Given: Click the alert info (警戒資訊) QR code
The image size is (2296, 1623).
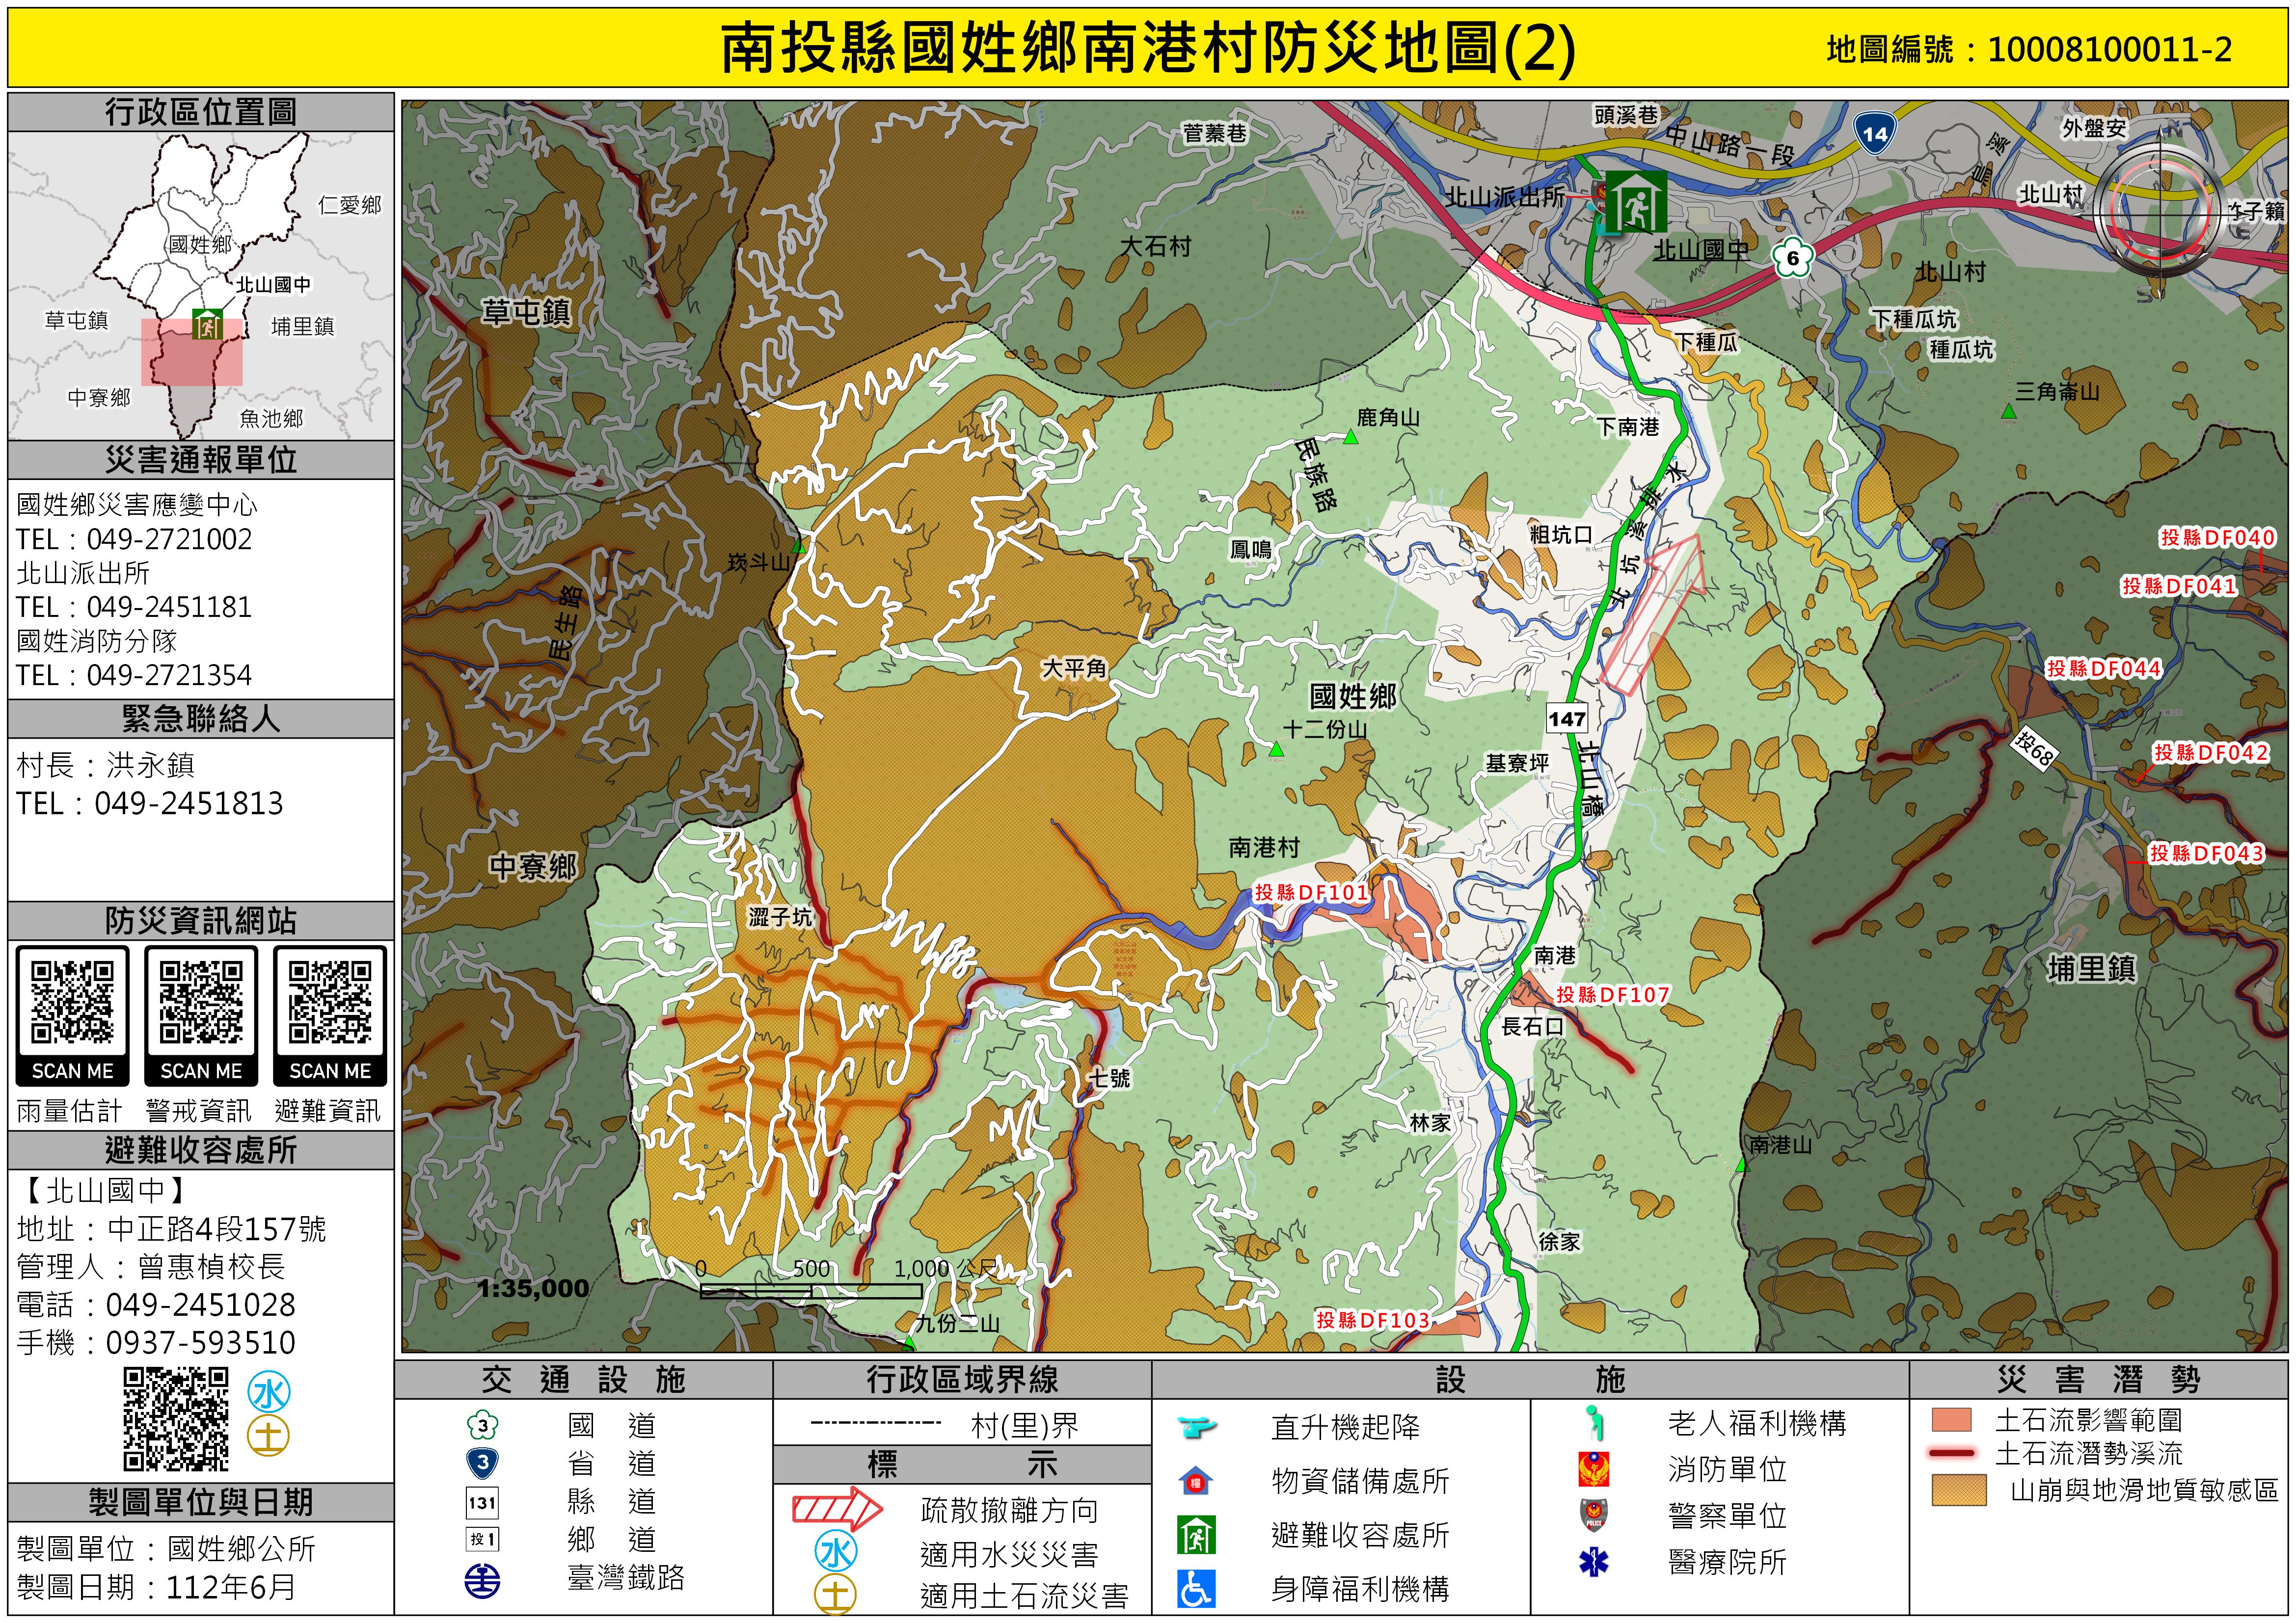Looking at the screenshot, I should (201, 1002).
